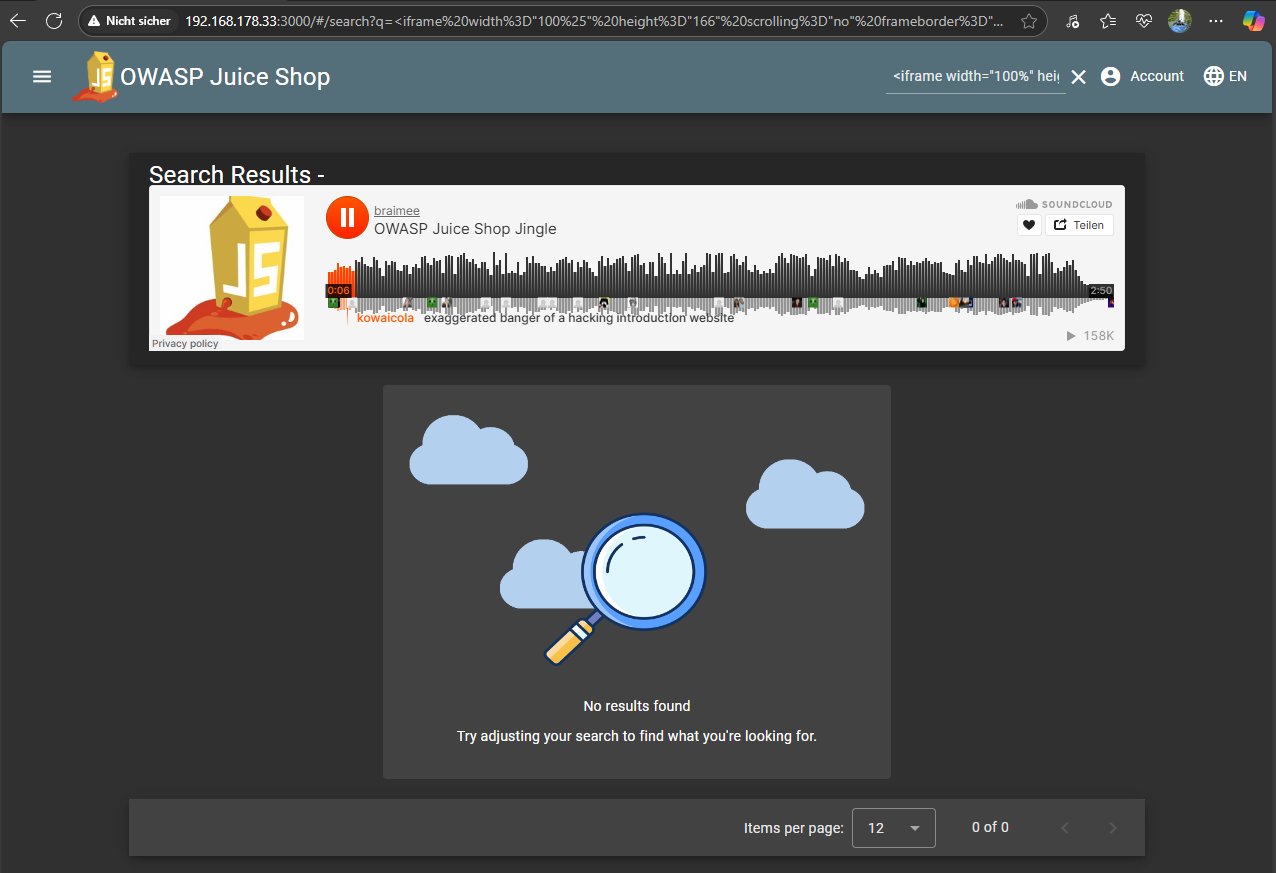
Task: Open the braimee artist link
Action: 396,211
